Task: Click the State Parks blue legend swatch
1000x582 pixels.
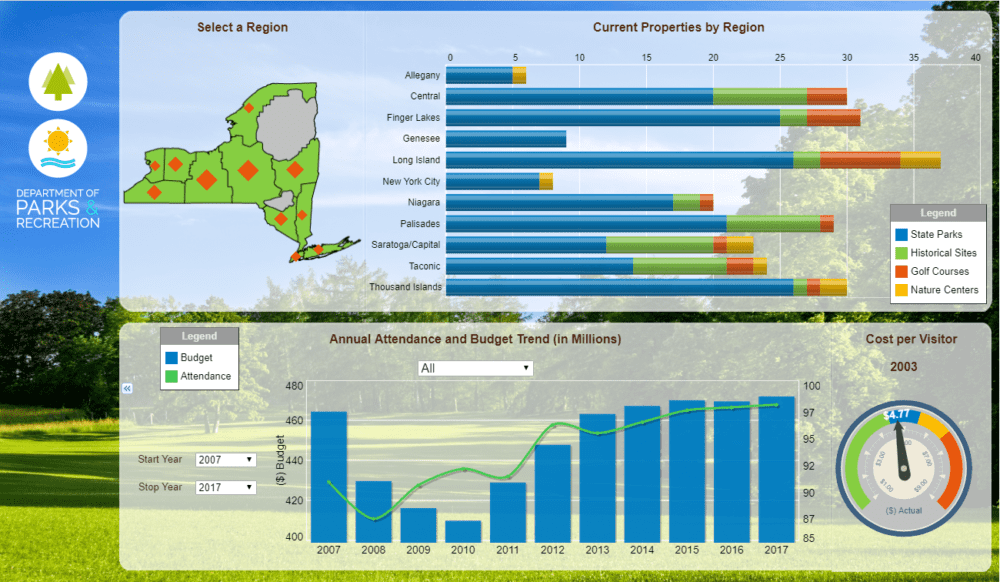Action: tap(900, 234)
